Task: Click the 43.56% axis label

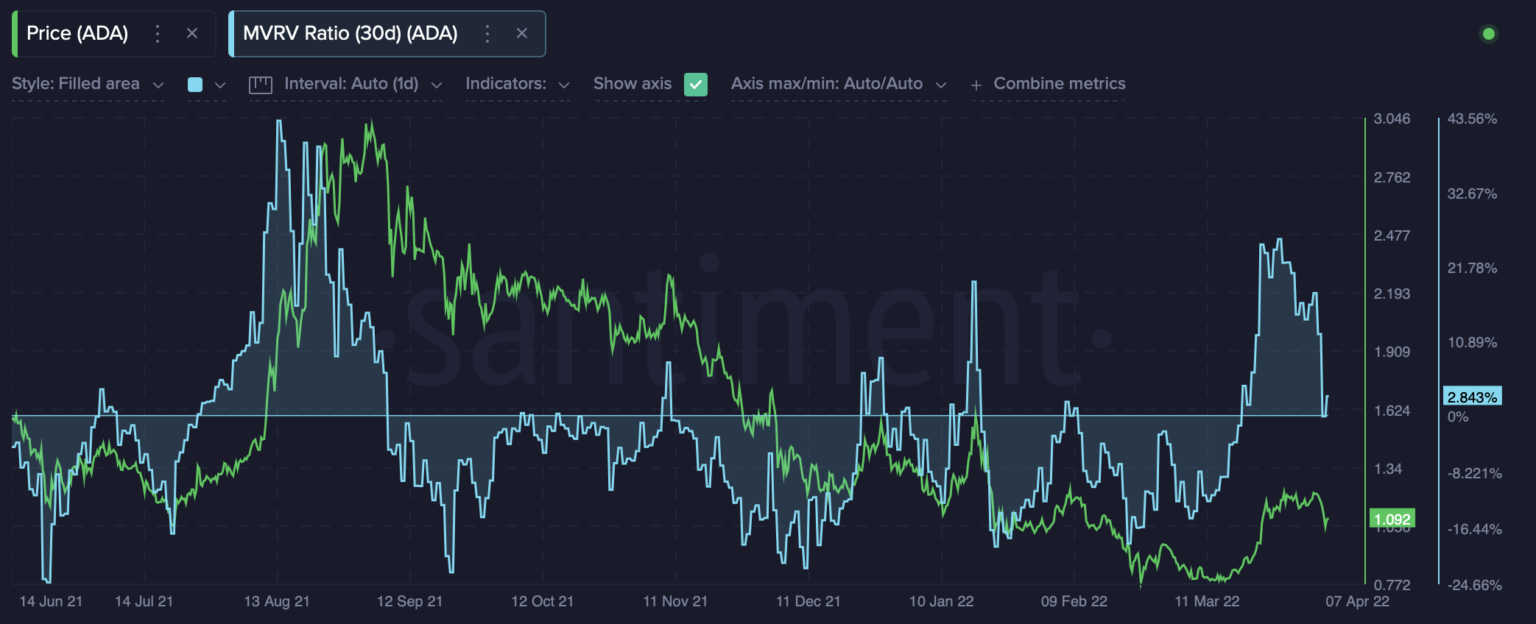Action: (1472, 118)
